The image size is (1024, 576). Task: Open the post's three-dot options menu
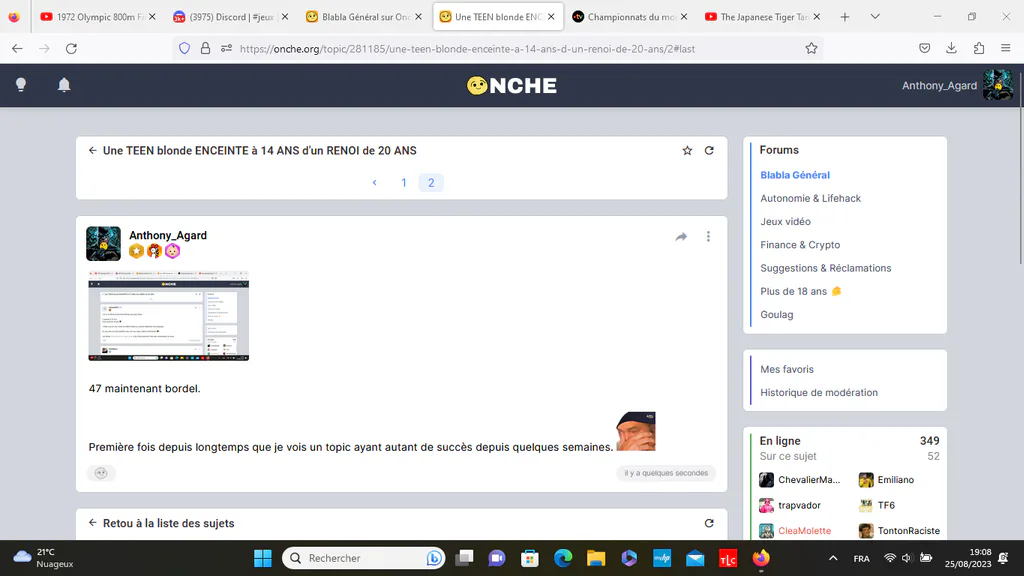pos(708,236)
